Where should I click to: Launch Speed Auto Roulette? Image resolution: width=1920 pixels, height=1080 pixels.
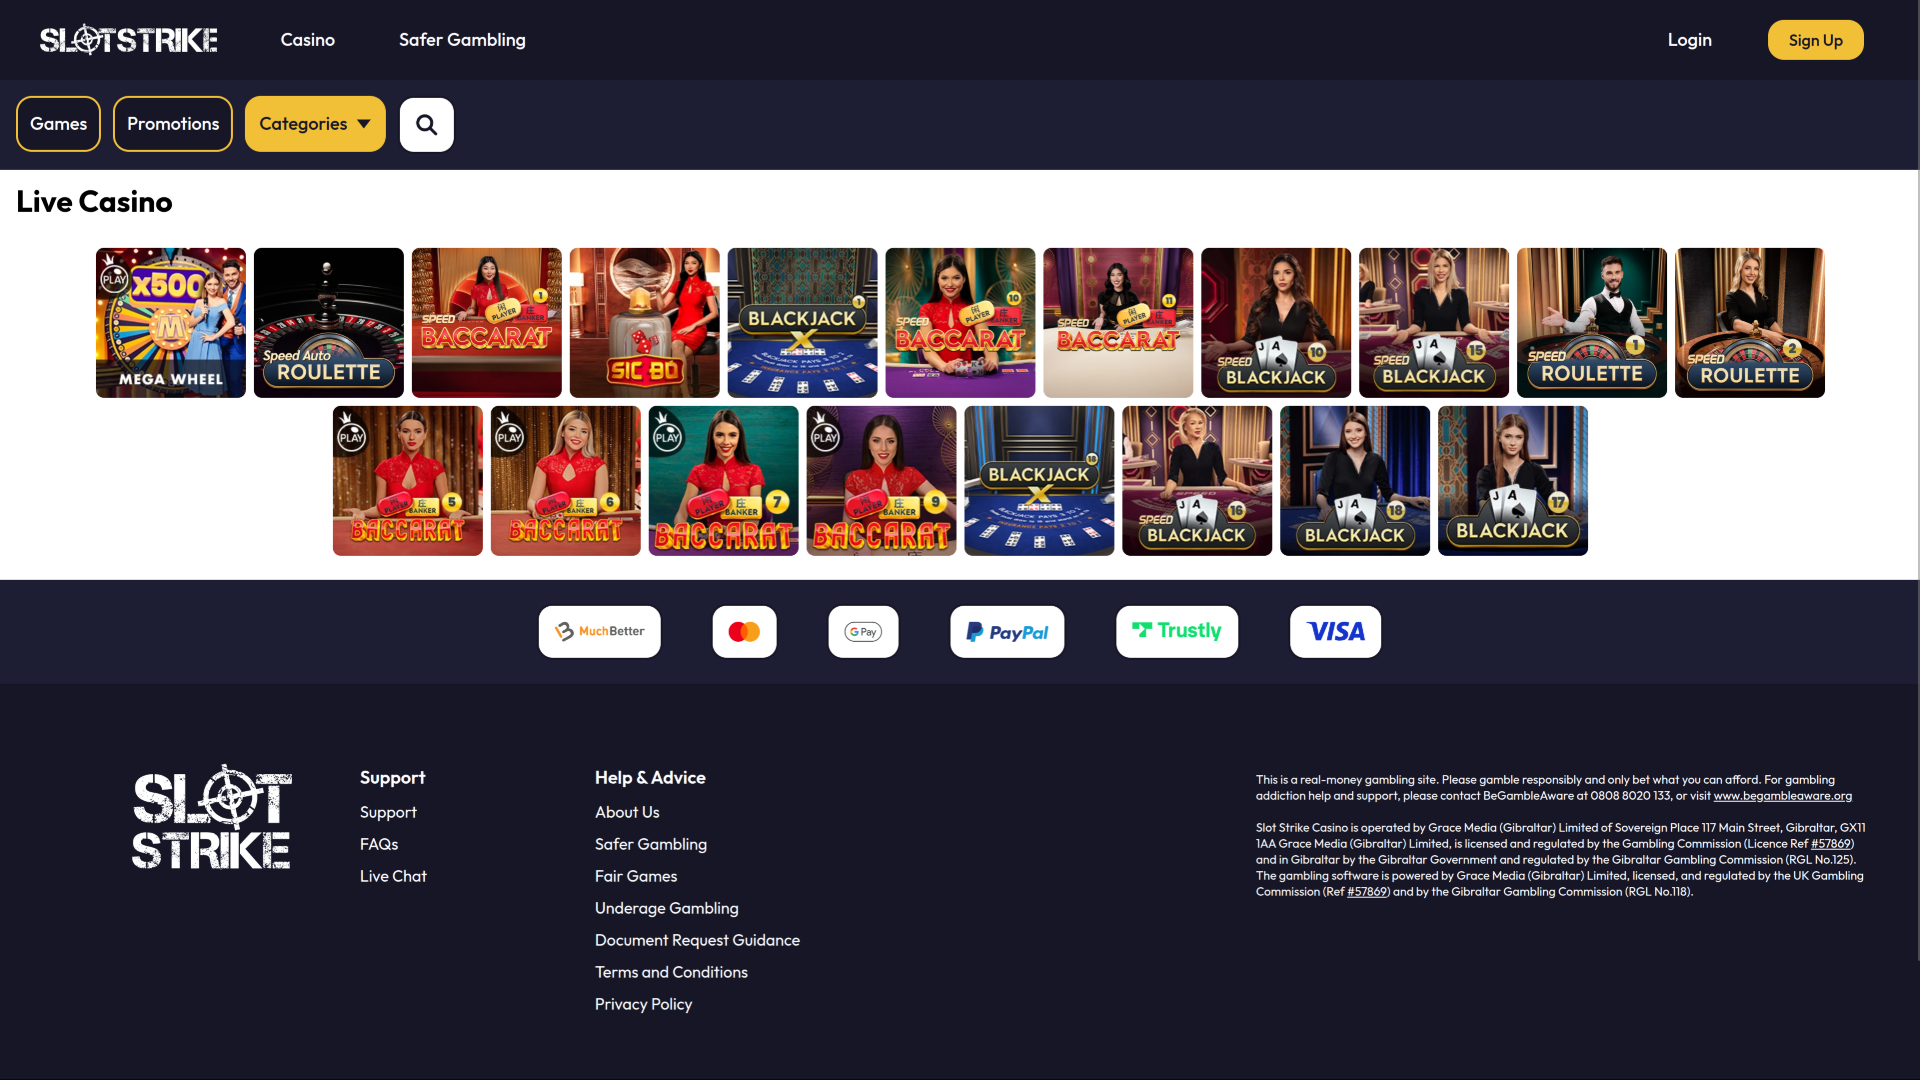(x=328, y=322)
